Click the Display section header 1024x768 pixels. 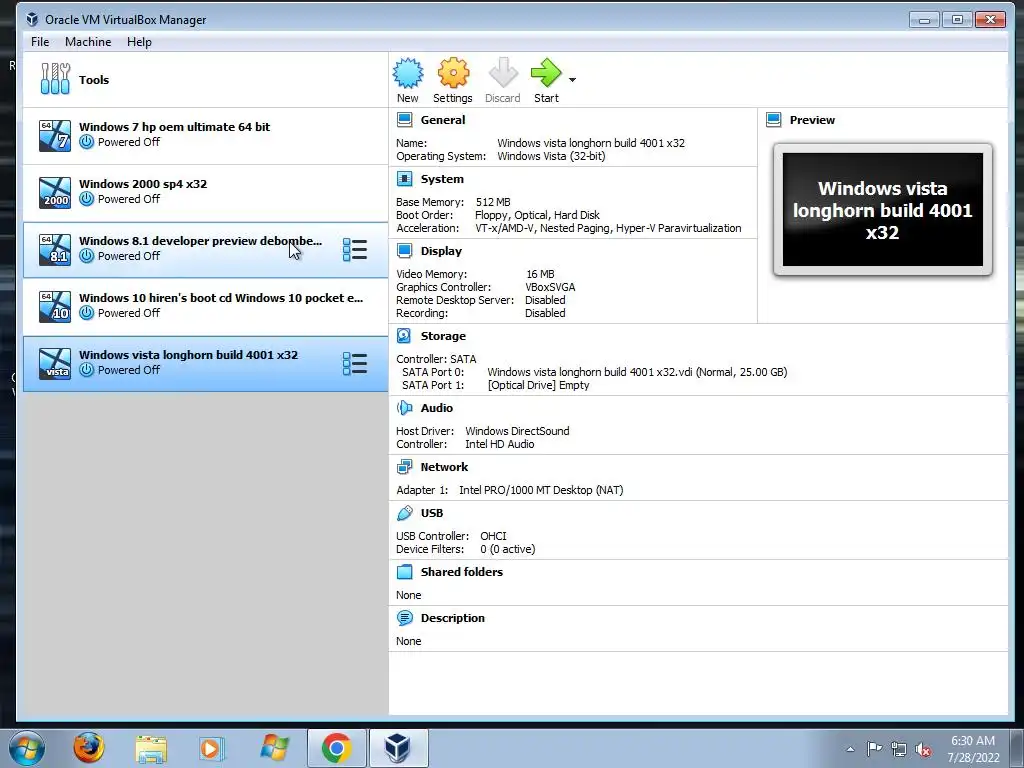pos(441,251)
